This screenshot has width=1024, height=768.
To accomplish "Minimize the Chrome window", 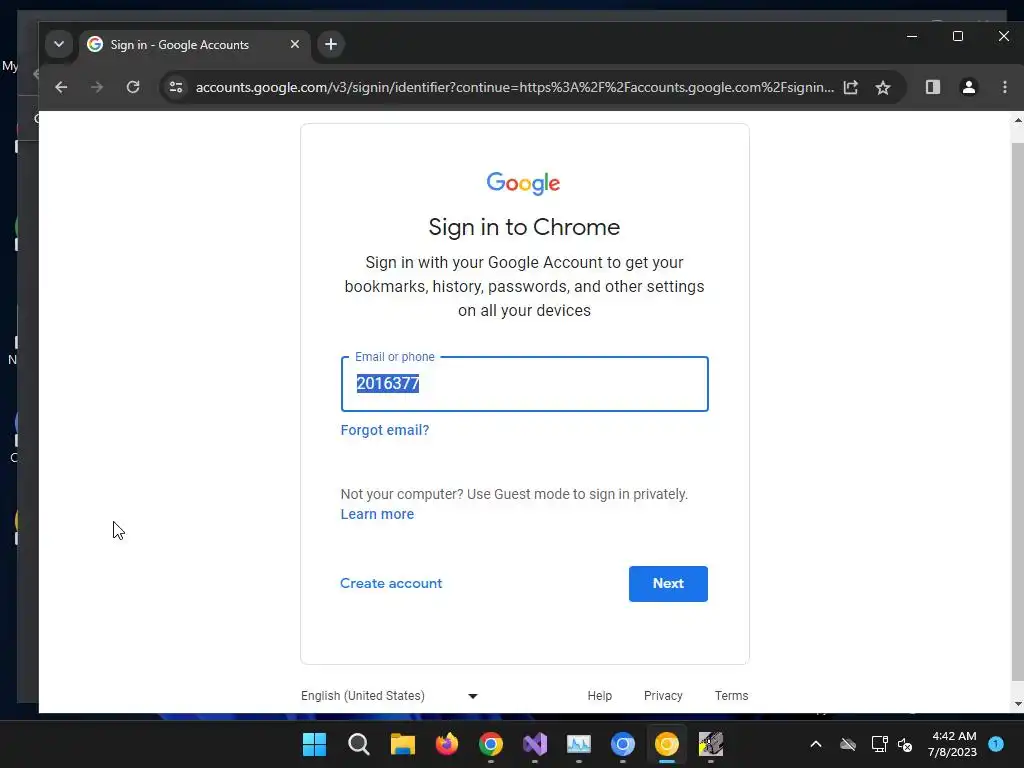I will pyautogui.click(x=912, y=37).
